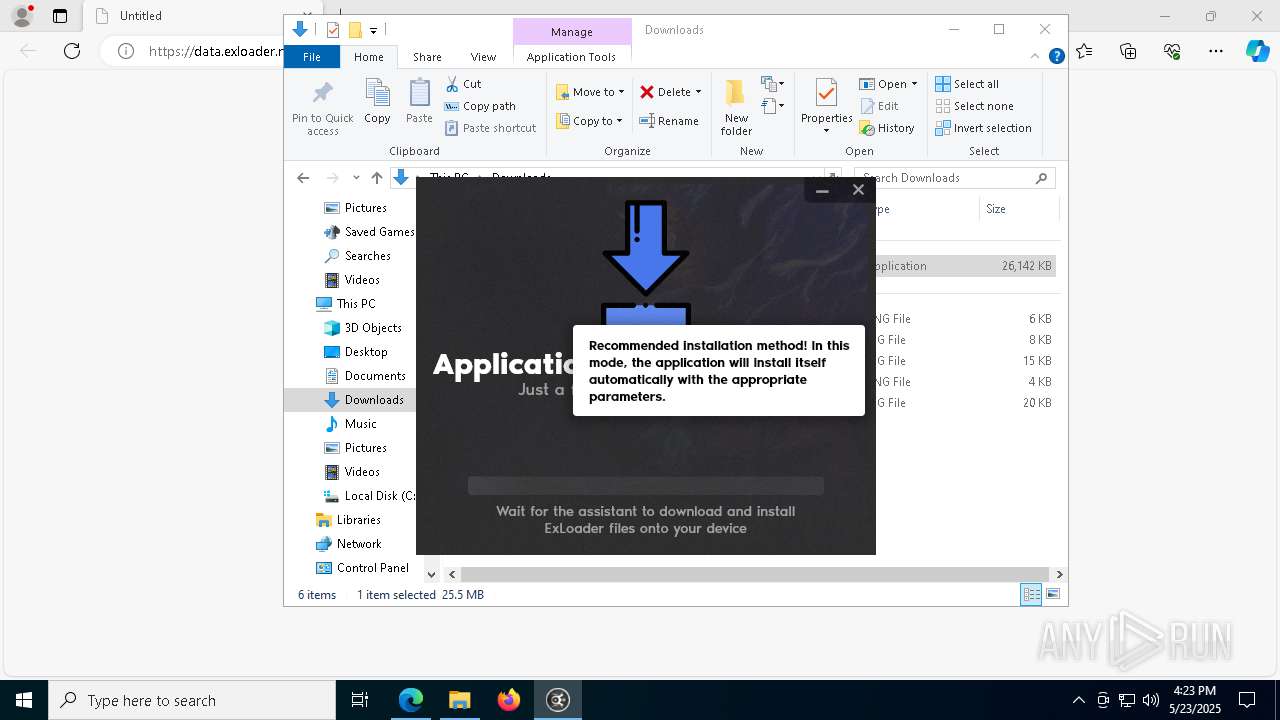Image resolution: width=1280 pixels, height=720 pixels.
Task: Click Explorer Help question mark icon
Action: [1056, 57]
